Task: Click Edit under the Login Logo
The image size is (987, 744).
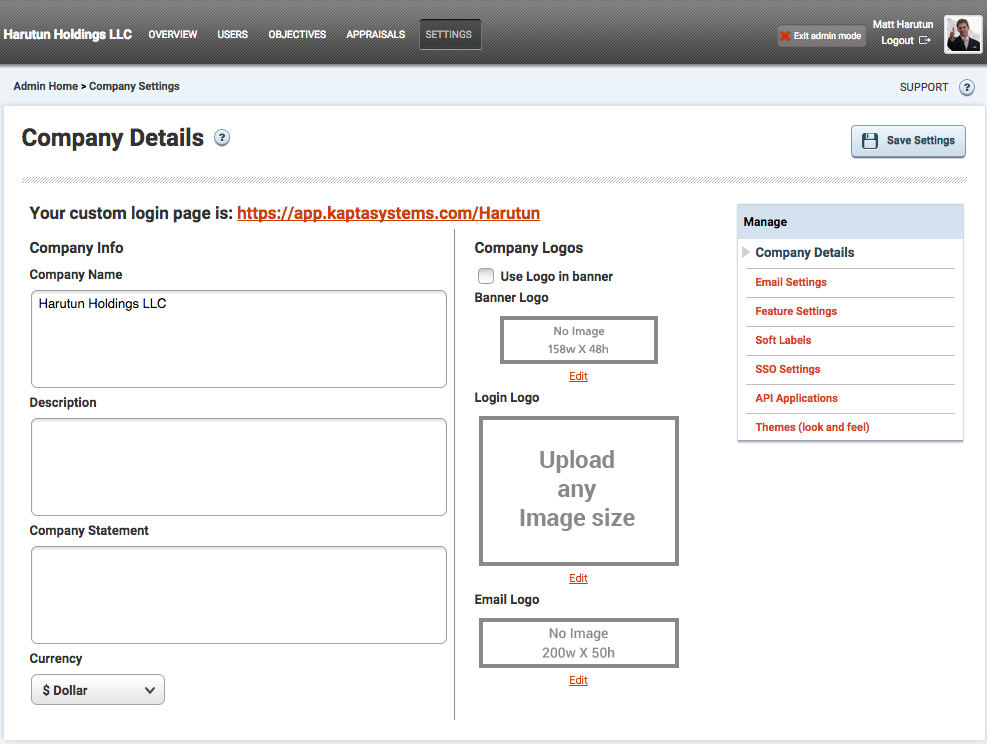Action: point(578,578)
